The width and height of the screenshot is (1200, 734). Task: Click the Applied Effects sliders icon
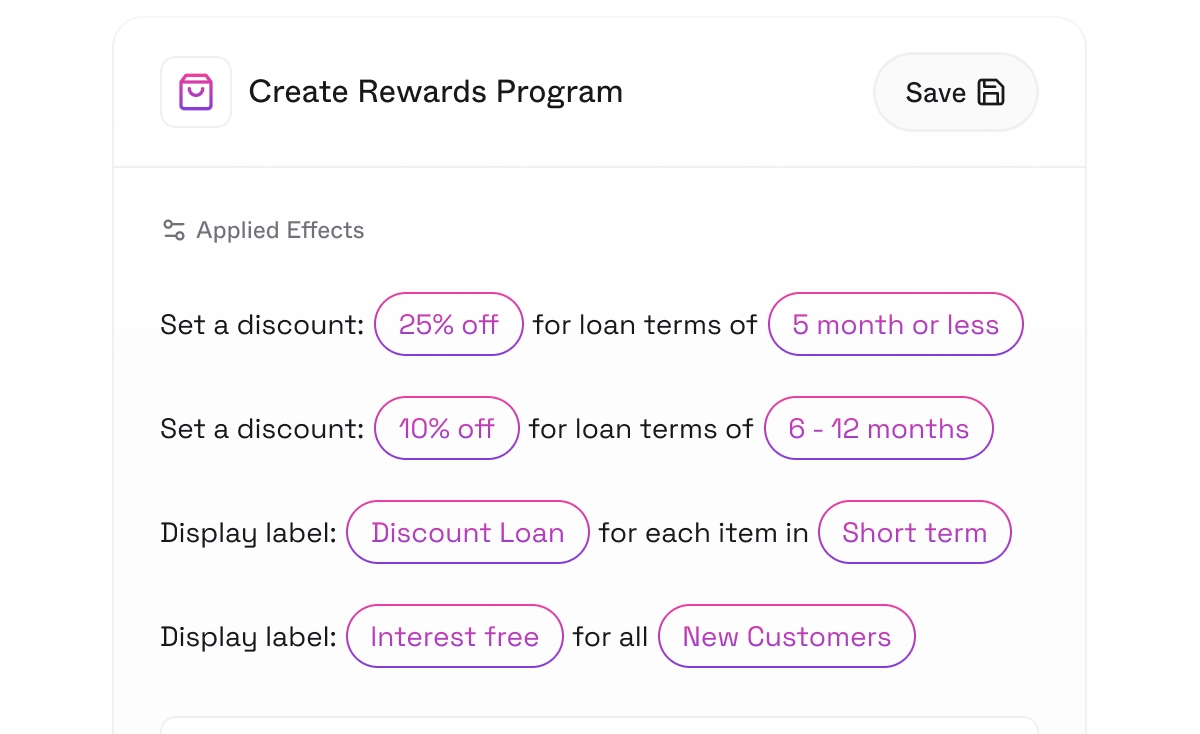174,230
